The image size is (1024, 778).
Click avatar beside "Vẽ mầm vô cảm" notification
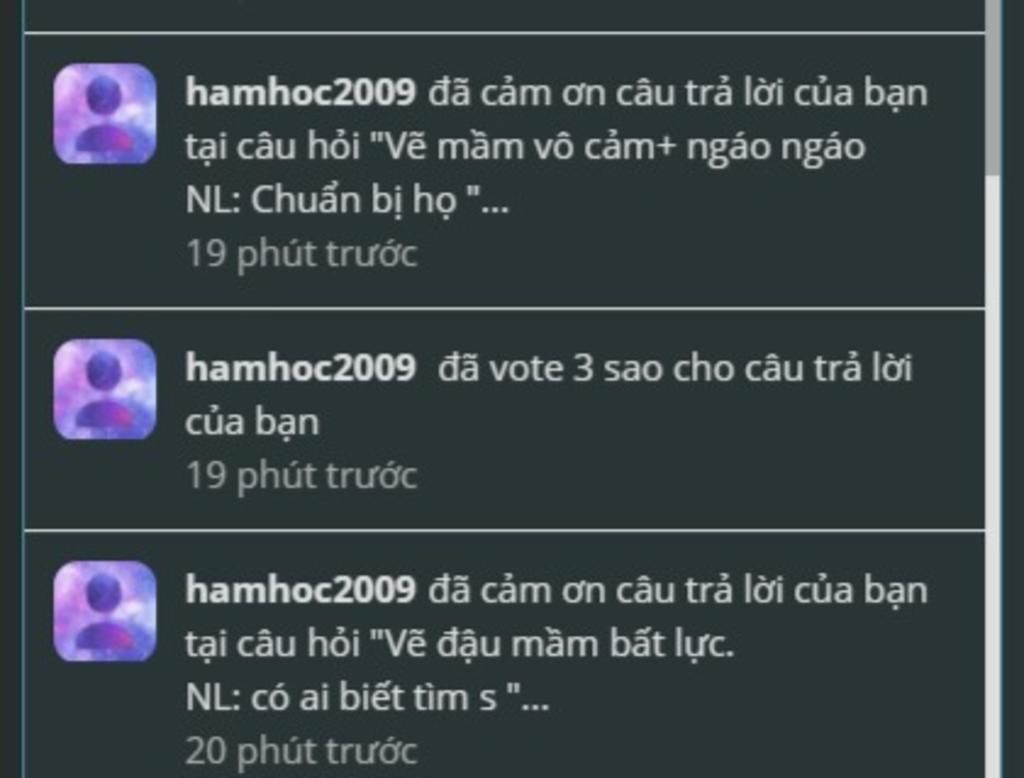(x=104, y=114)
